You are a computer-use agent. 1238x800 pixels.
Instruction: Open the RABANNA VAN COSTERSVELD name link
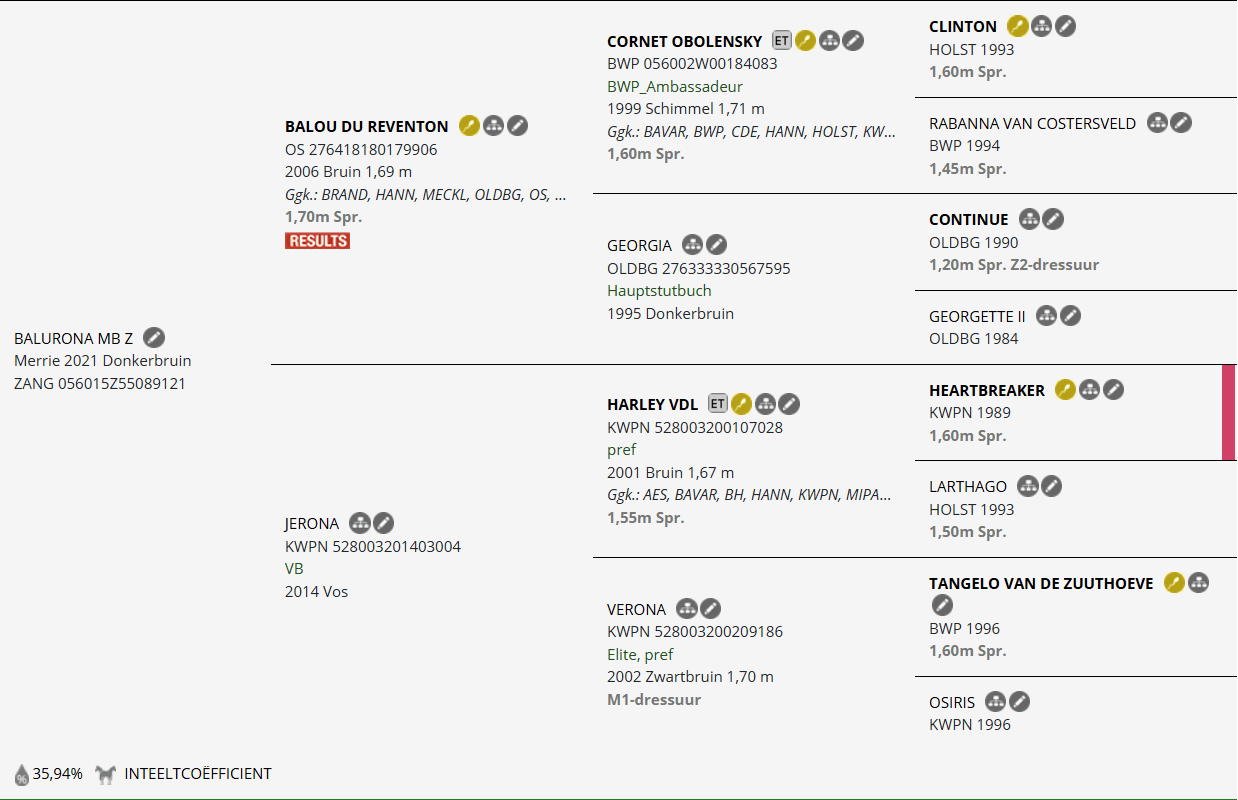(1032, 123)
